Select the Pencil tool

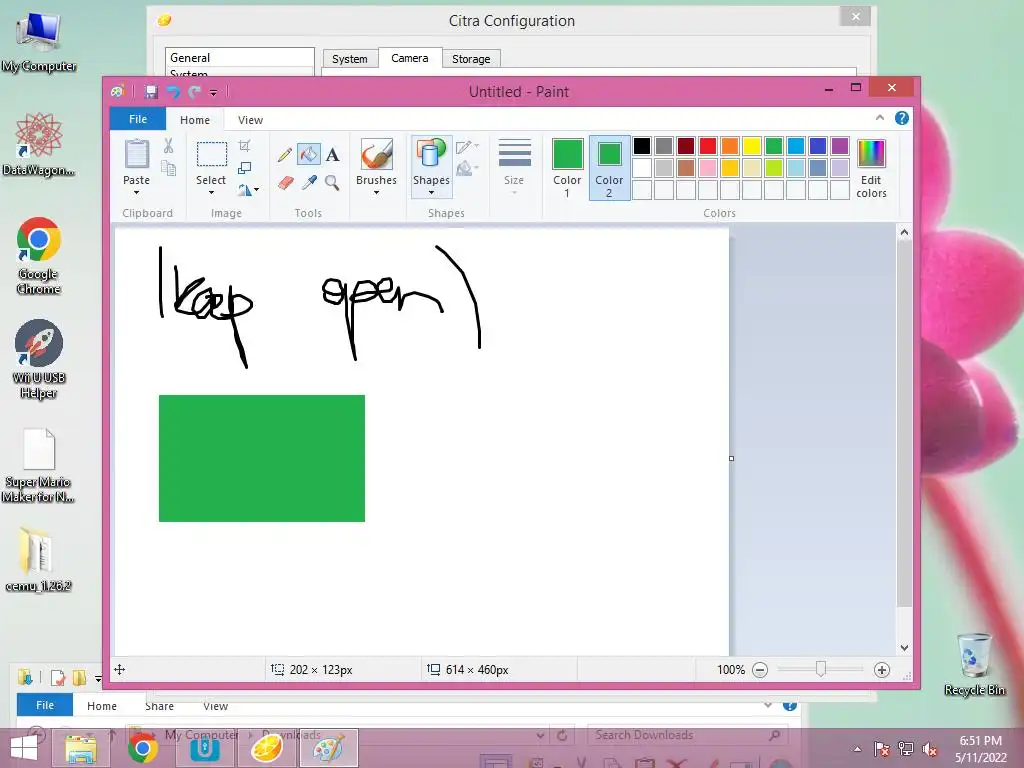pyautogui.click(x=284, y=155)
